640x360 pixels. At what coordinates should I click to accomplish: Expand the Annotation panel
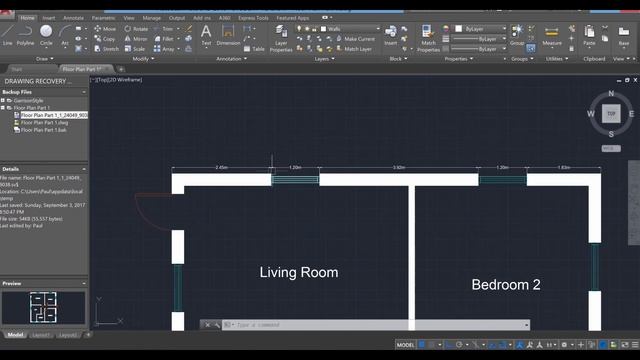pyautogui.click(x=231, y=59)
